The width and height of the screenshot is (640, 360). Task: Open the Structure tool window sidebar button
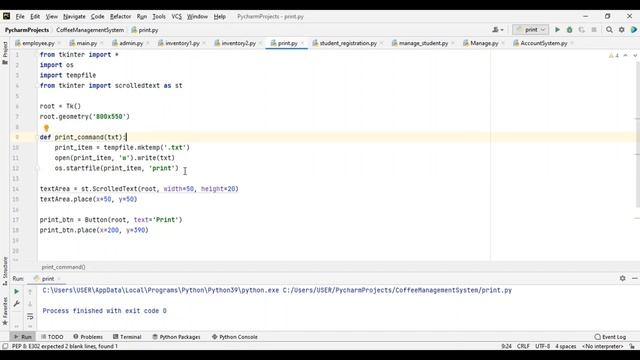[x=5, y=271]
